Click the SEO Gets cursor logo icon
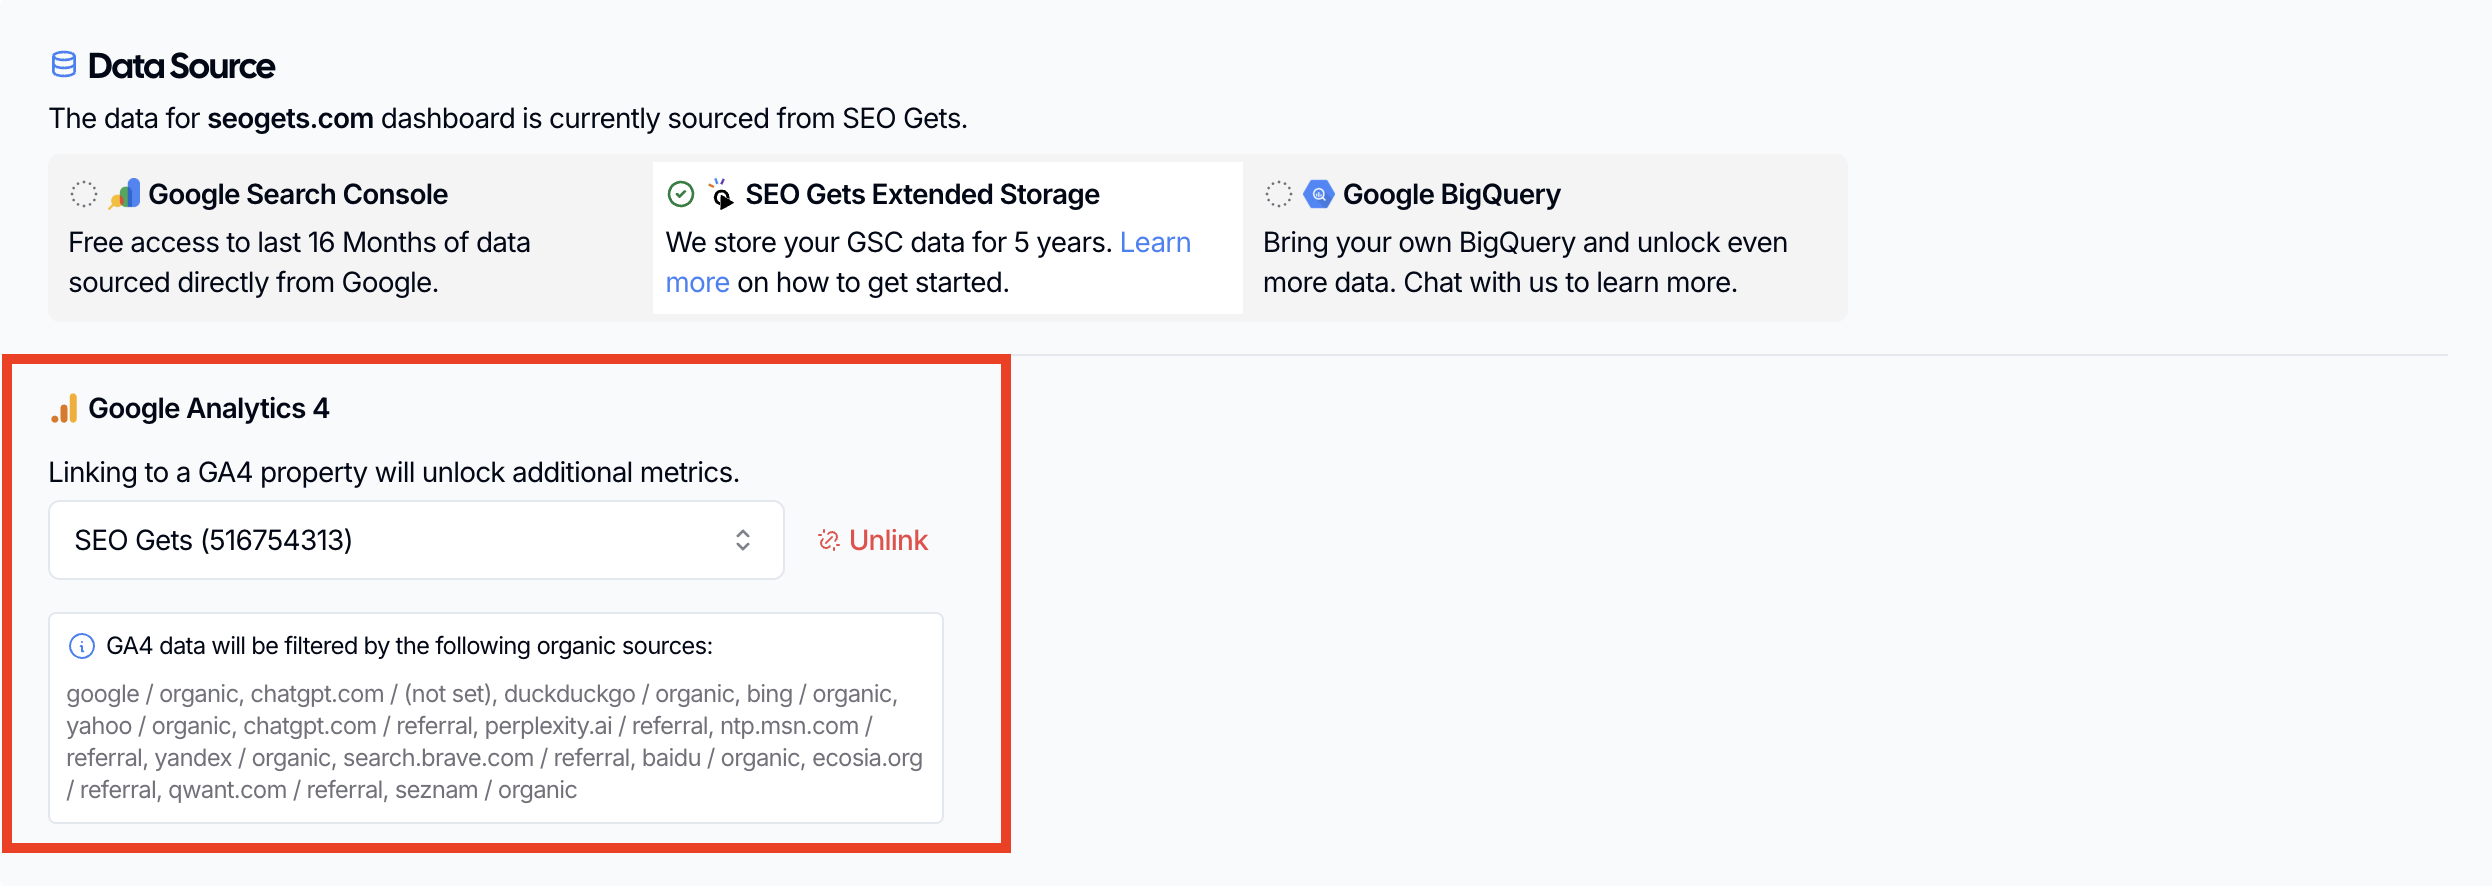The width and height of the screenshot is (2492, 886). [721, 194]
